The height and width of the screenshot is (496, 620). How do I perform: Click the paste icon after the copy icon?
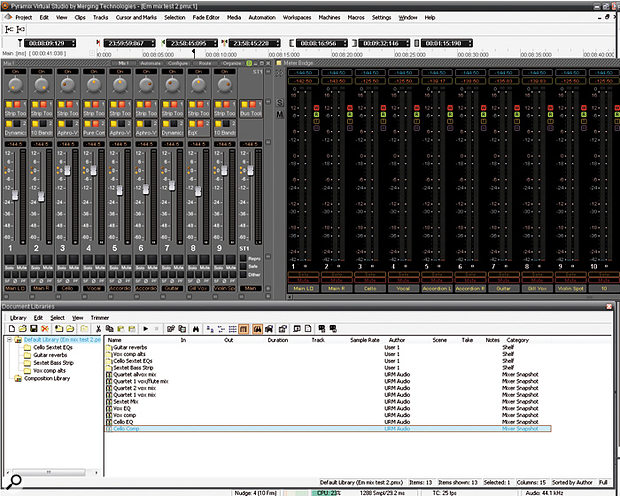pyautogui.click(x=121, y=329)
